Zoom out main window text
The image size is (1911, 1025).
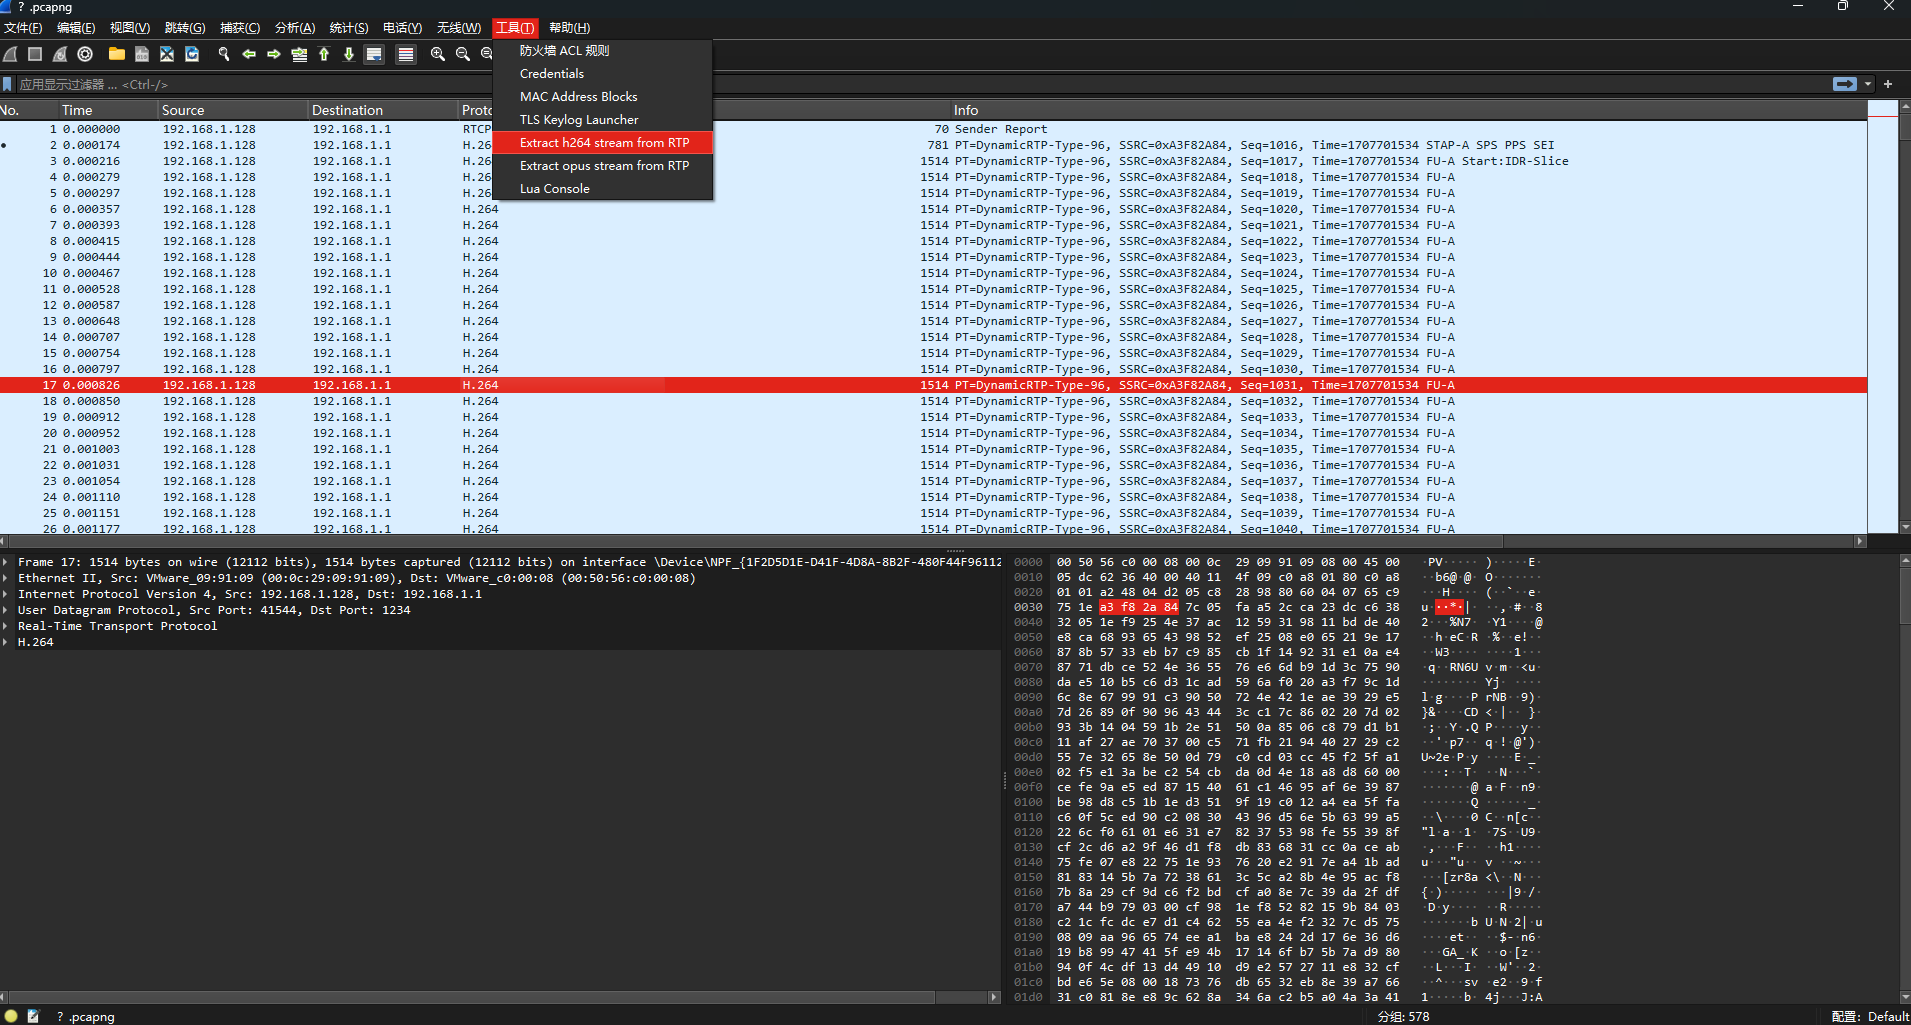pos(463,54)
